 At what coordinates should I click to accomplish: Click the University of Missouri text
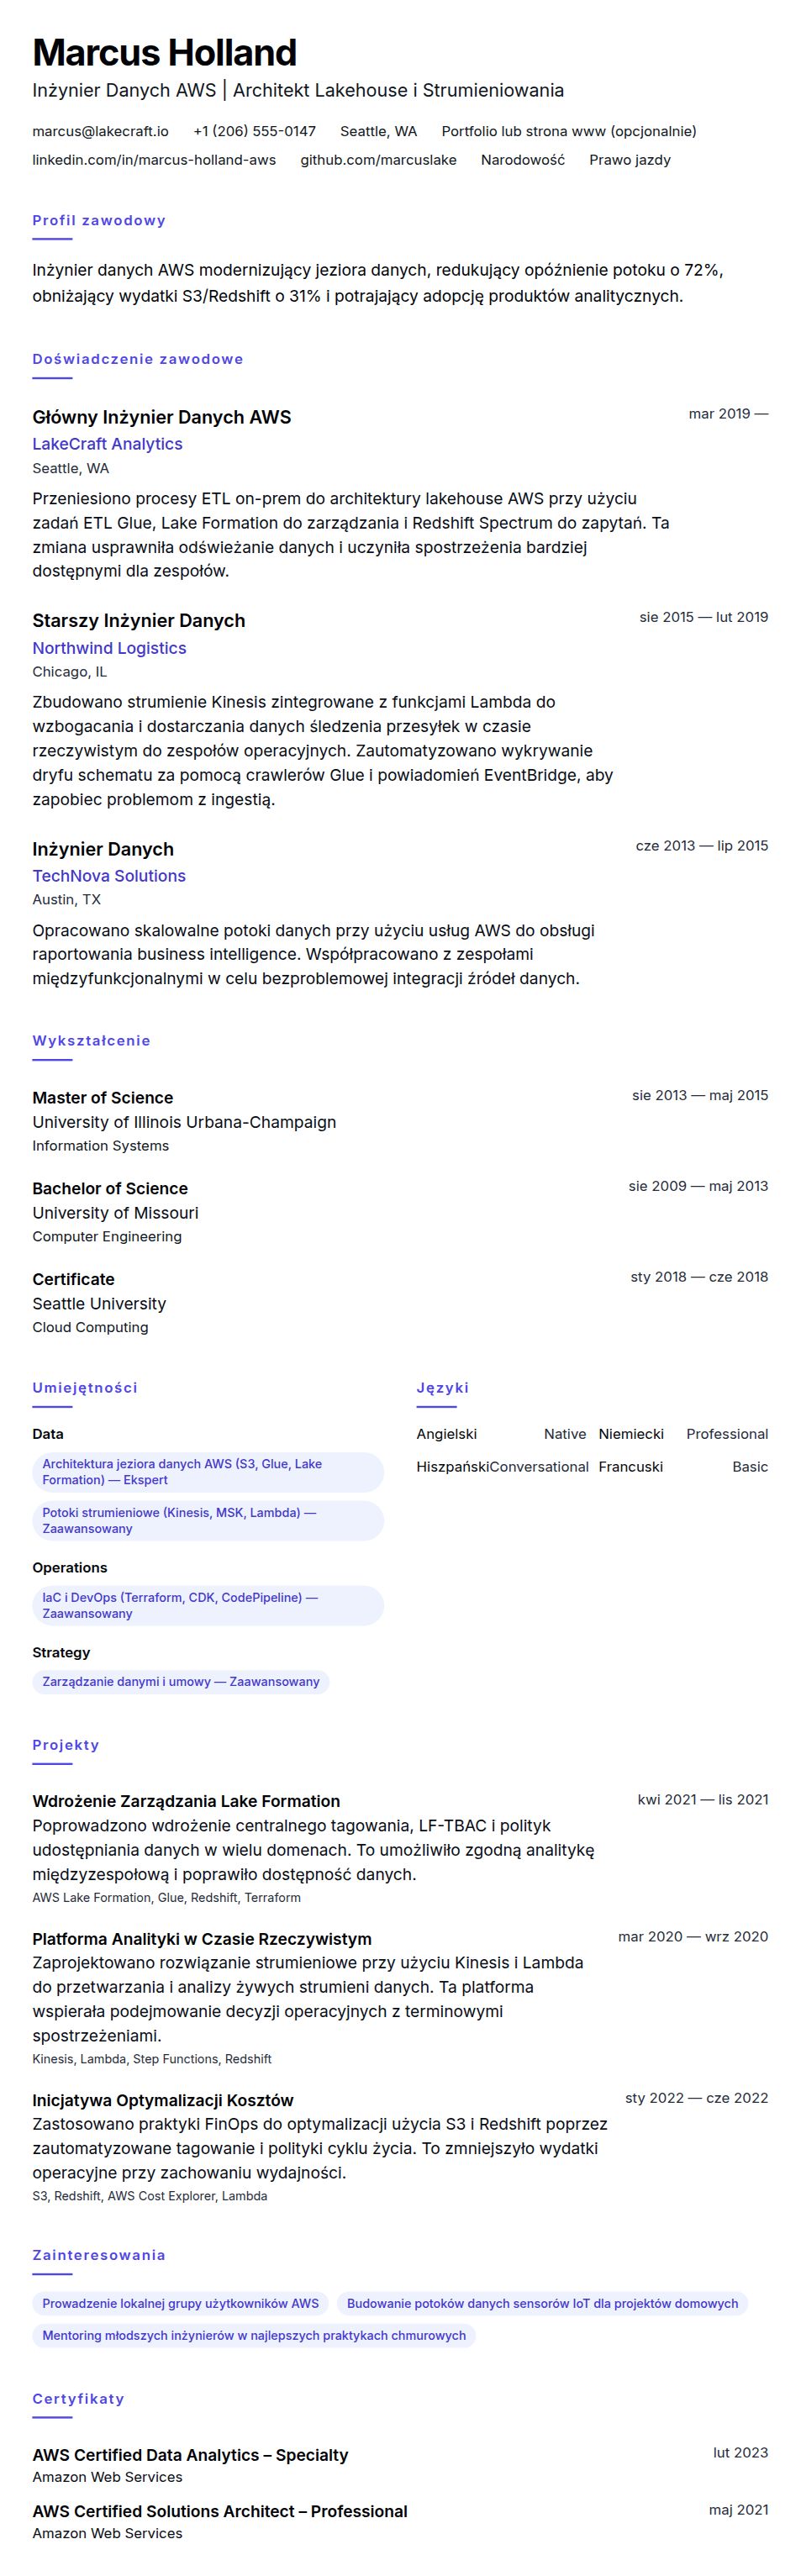115,1213
